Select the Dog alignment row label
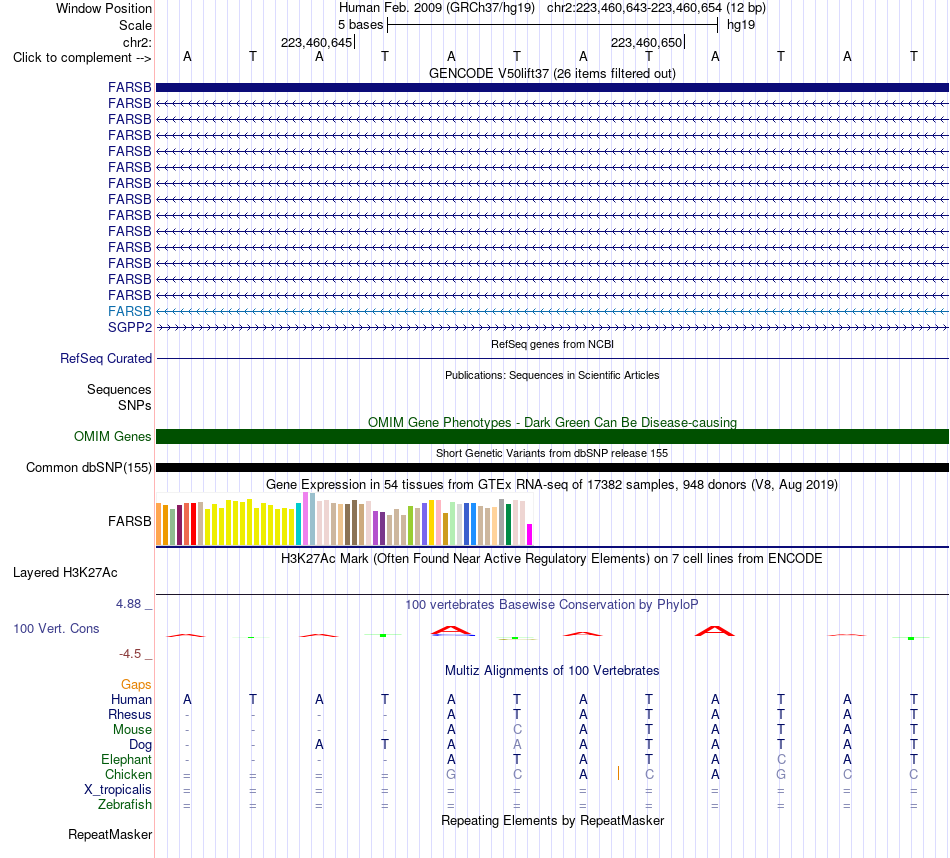The width and height of the screenshot is (950, 858). point(140,745)
